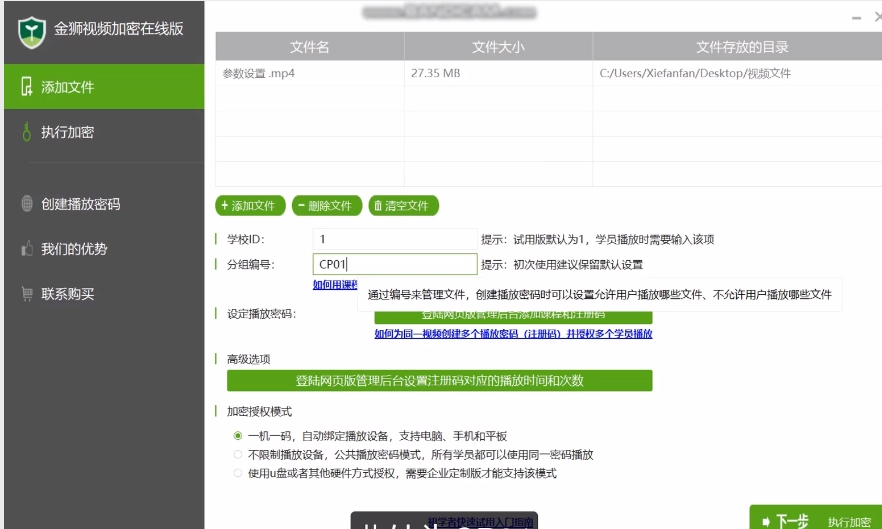Click the globe icon beside 创建播放密码

coord(26,203)
